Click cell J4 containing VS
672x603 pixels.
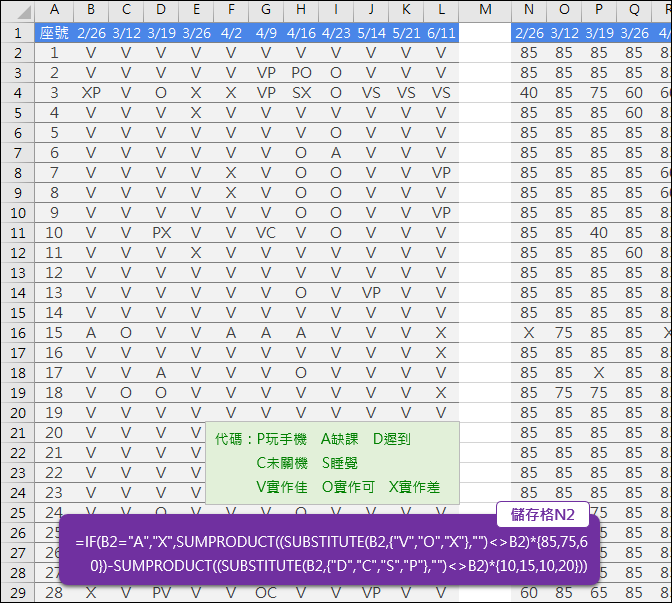[371, 93]
